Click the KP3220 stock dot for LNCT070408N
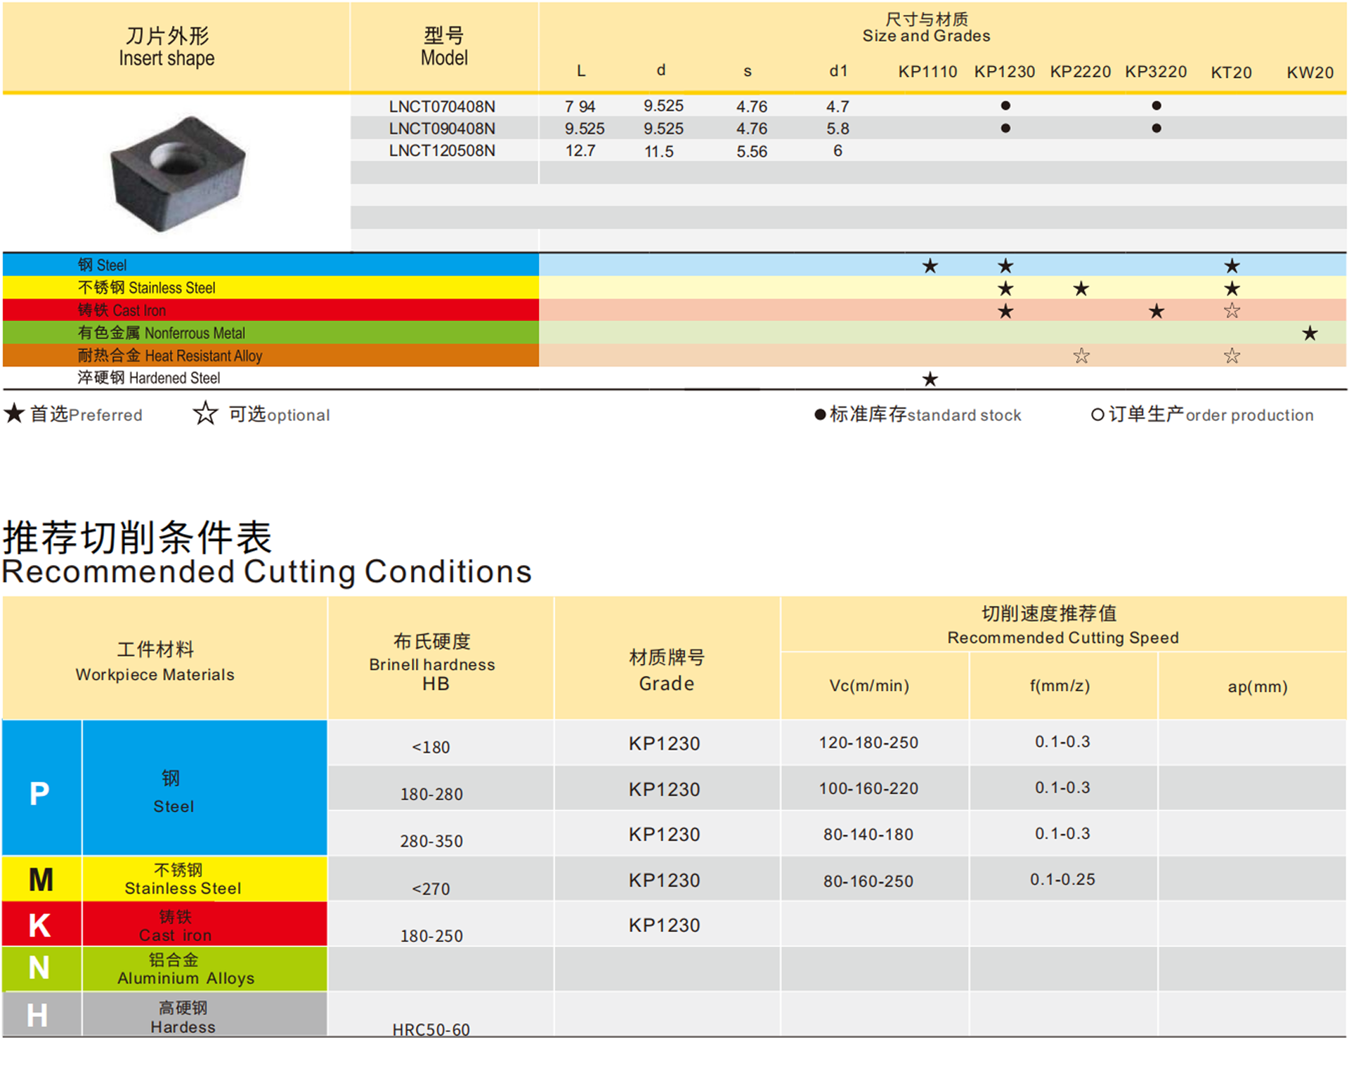1349x1080 pixels. tap(1156, 106)
